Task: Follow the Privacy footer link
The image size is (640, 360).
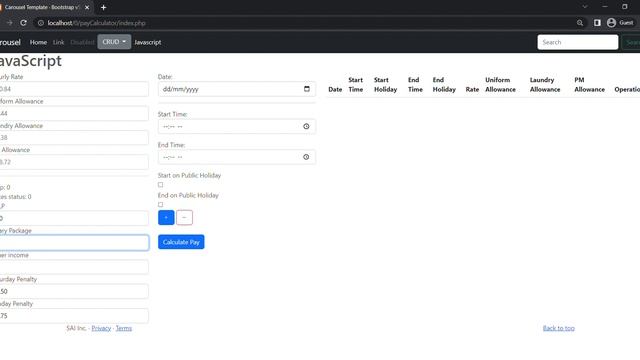Action: 101,328
